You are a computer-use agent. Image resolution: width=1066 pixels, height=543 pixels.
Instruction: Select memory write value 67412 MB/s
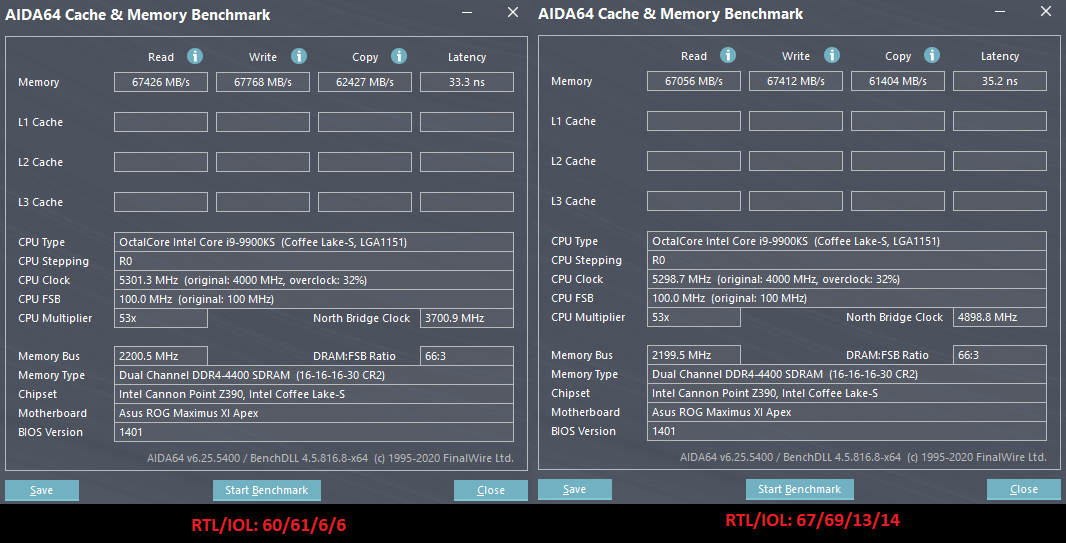coord(795,81)
